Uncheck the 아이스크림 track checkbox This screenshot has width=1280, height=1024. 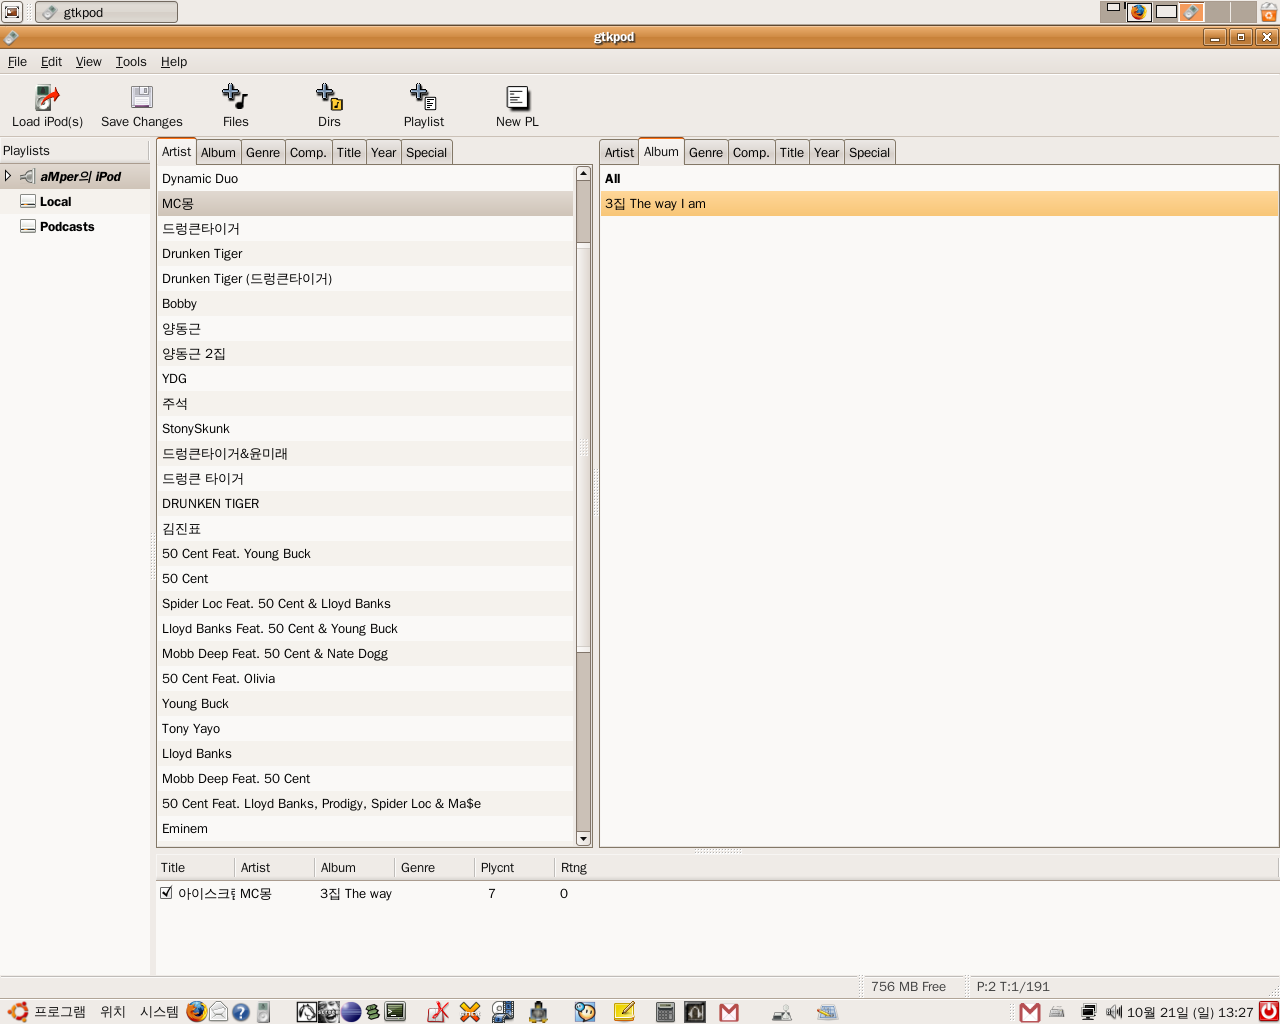[x=166, y=893]
